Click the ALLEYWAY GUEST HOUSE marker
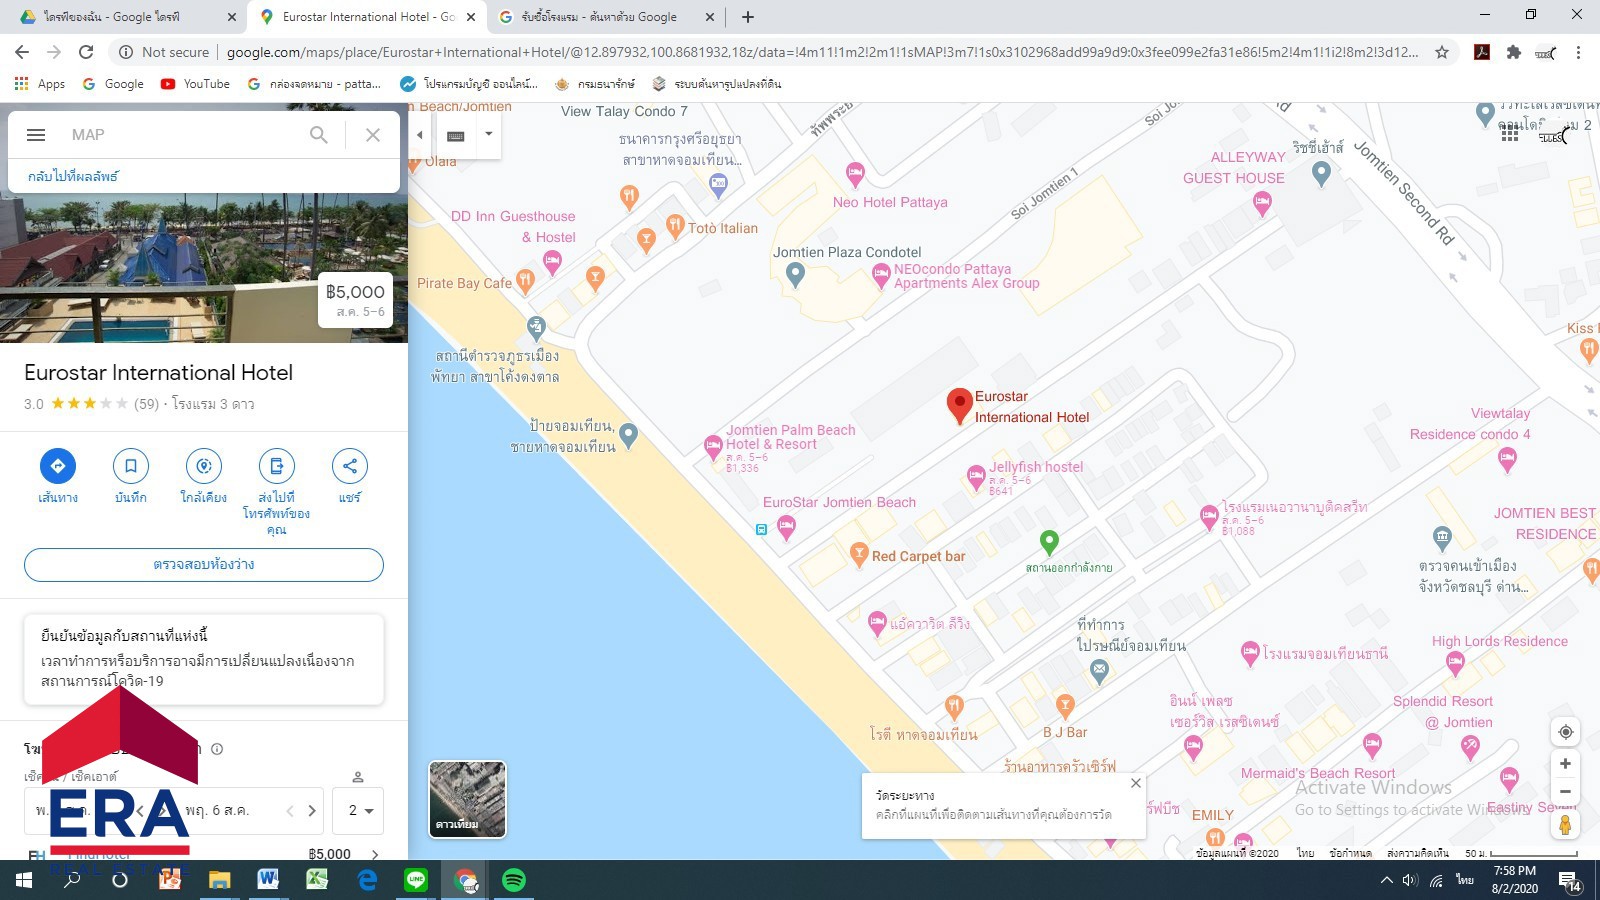1600x900 pixels. 1263,204
